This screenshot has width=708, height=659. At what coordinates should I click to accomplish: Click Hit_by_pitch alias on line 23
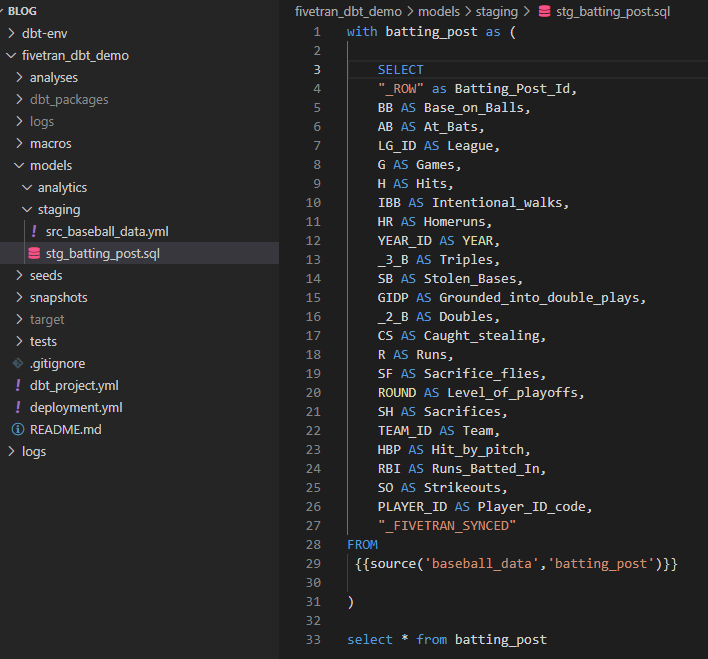pos(478,449)
